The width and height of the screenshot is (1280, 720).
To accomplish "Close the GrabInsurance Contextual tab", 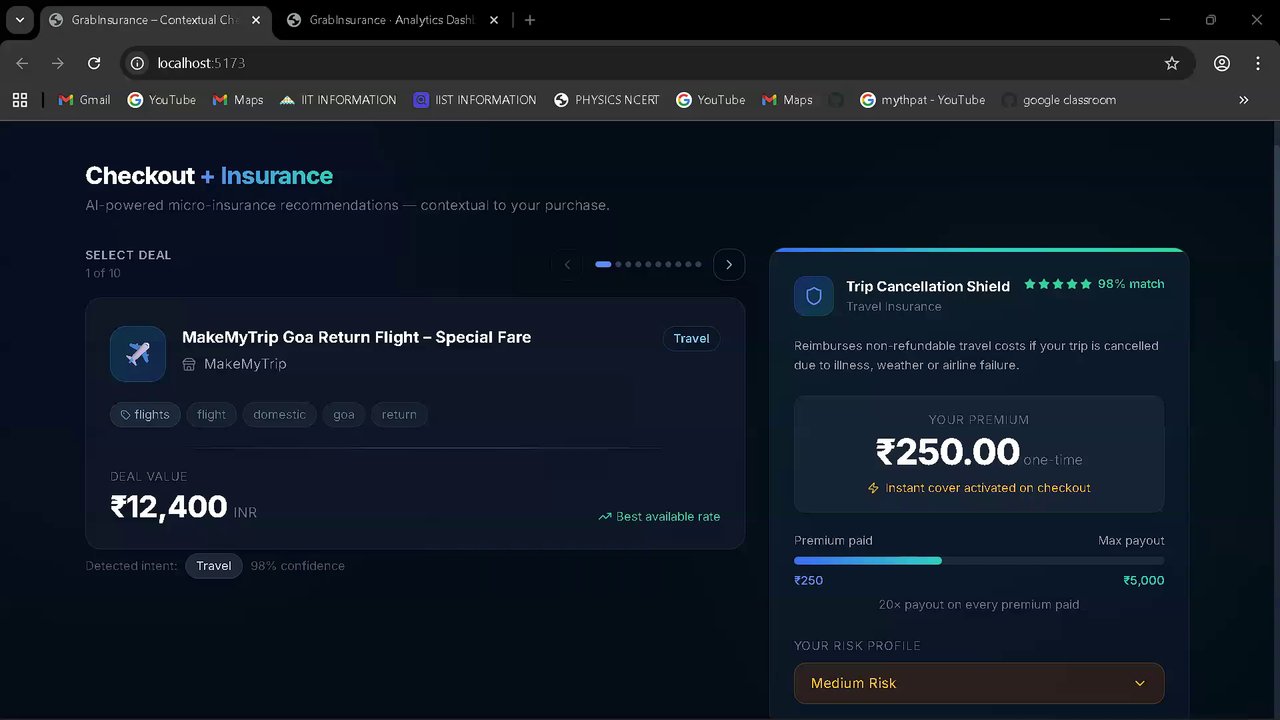I will pyautogui.click(x=256, y=20).
